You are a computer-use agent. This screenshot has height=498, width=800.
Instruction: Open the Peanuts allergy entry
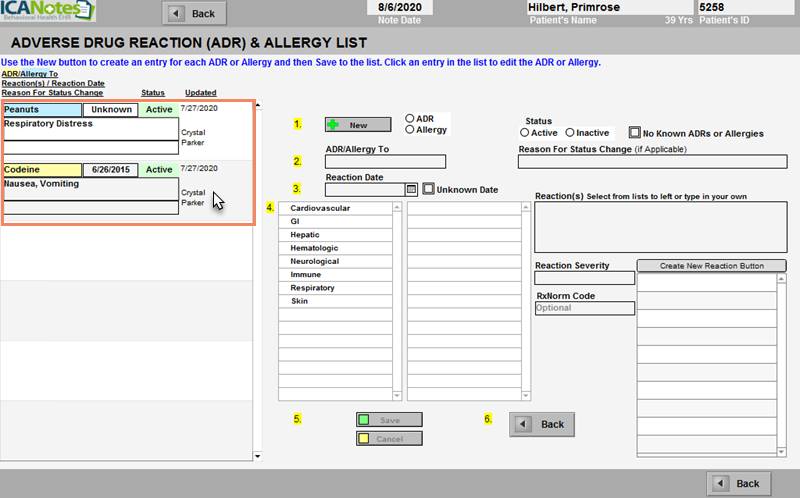pos(42,110)
